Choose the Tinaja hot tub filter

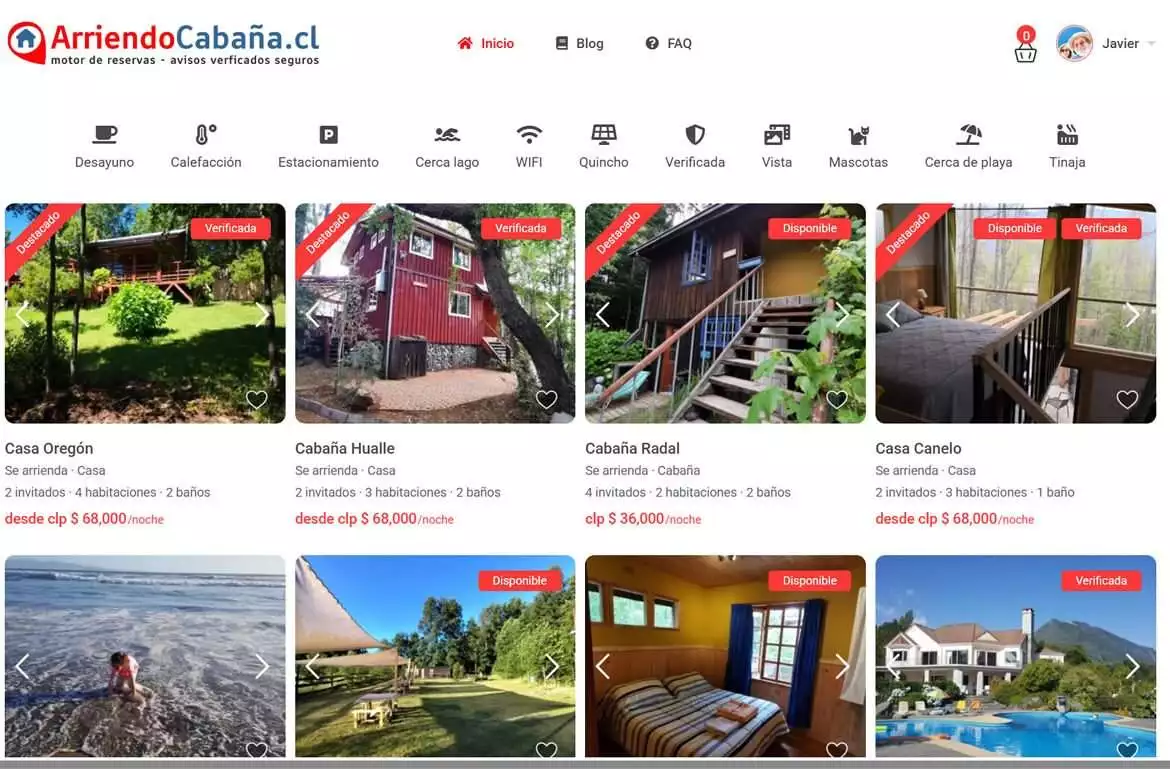(x=1067, y=146)
